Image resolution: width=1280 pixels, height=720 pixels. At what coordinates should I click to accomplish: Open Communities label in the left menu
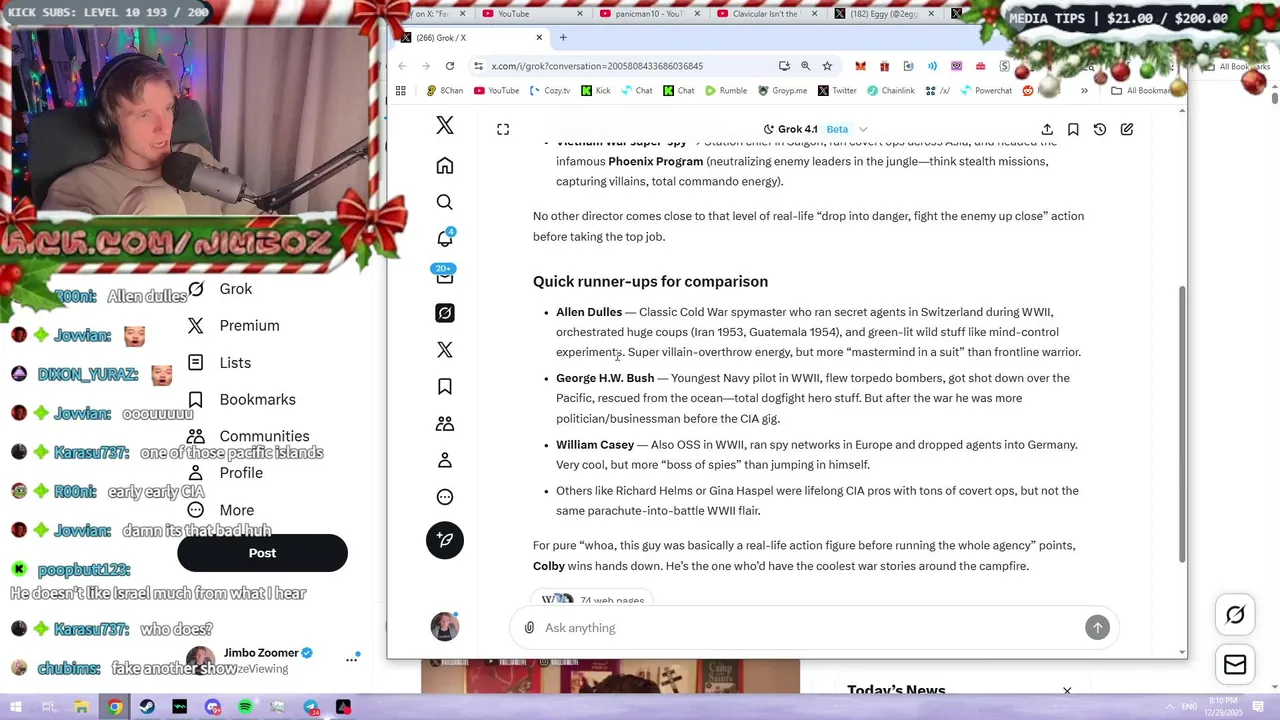click(264, 436)
